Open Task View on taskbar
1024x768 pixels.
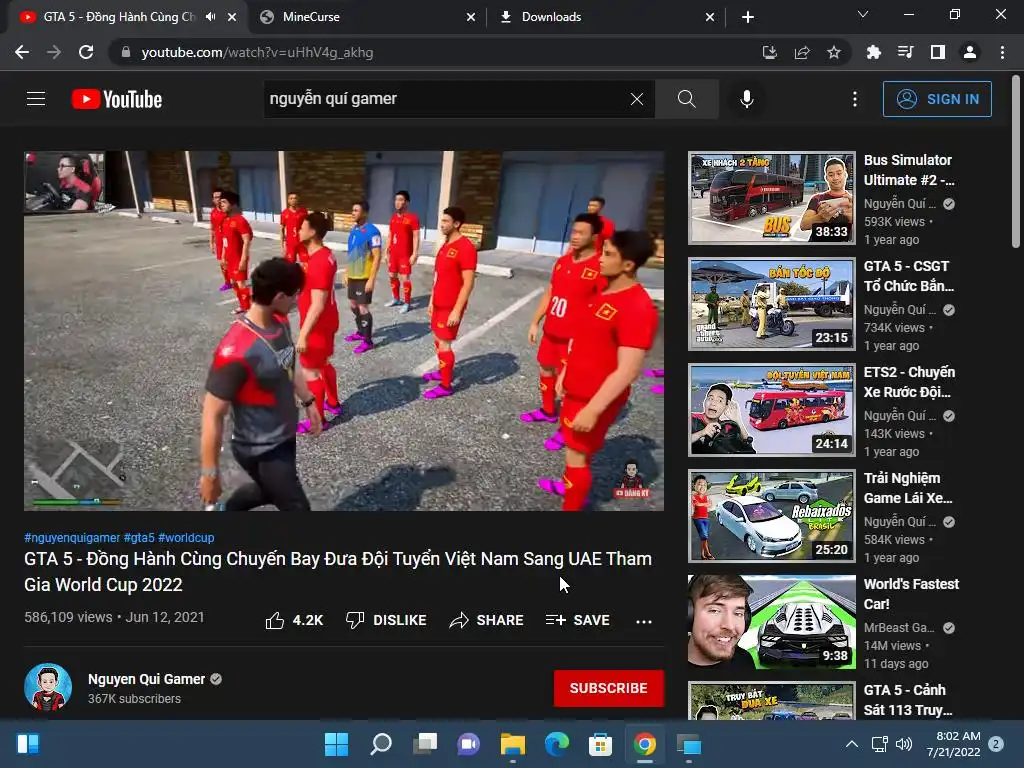pyautogui.click(x=425, y=744)
